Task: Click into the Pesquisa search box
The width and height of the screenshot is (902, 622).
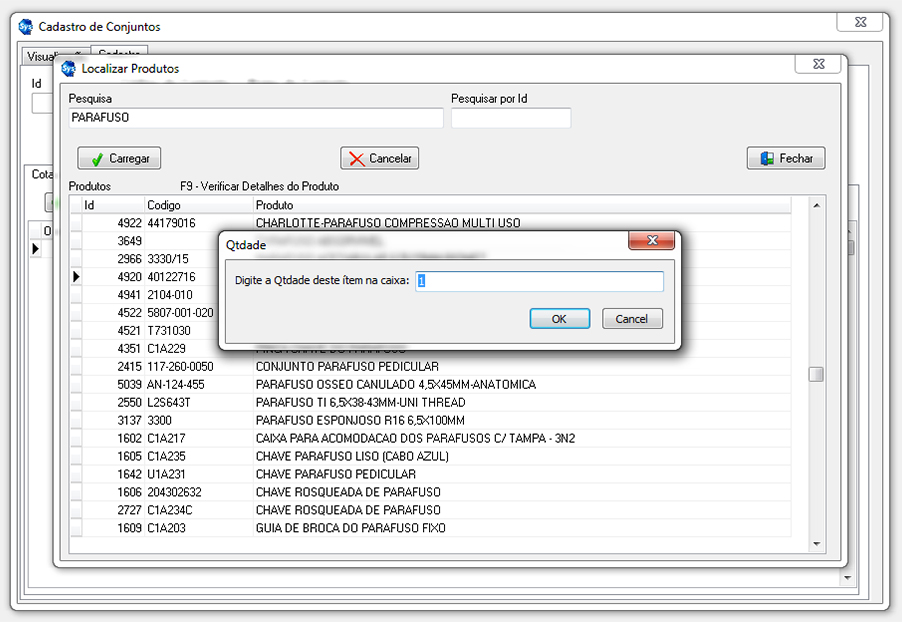Action: point(255,118)
